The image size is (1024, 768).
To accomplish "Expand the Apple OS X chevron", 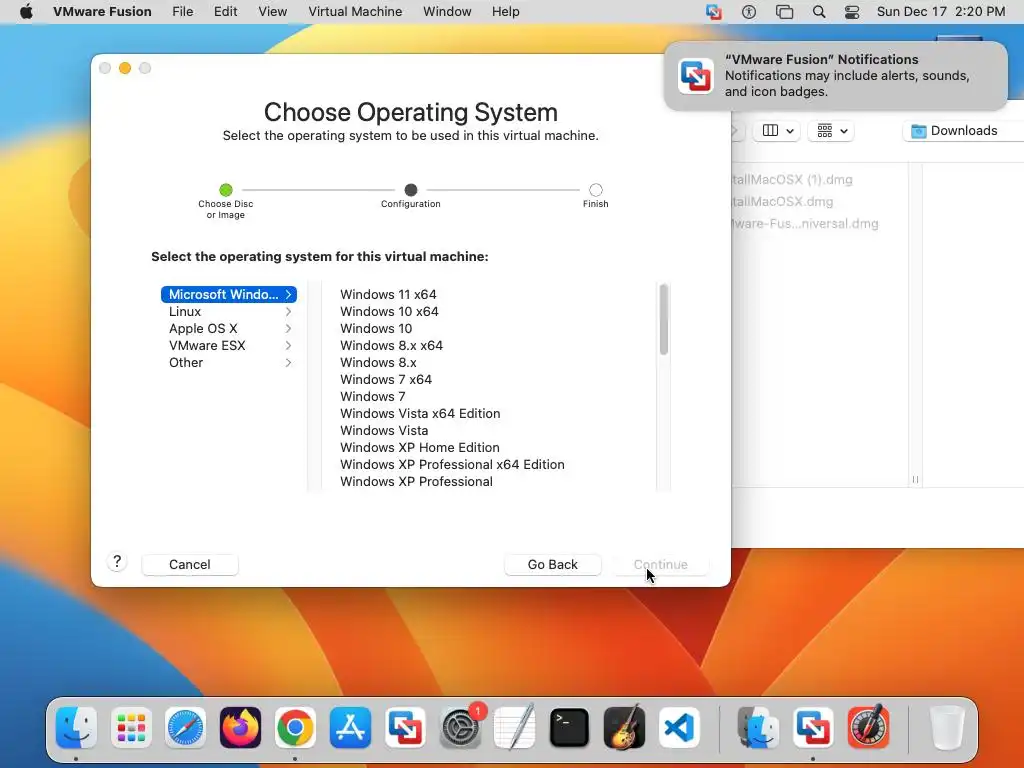I will coord(288,328).
